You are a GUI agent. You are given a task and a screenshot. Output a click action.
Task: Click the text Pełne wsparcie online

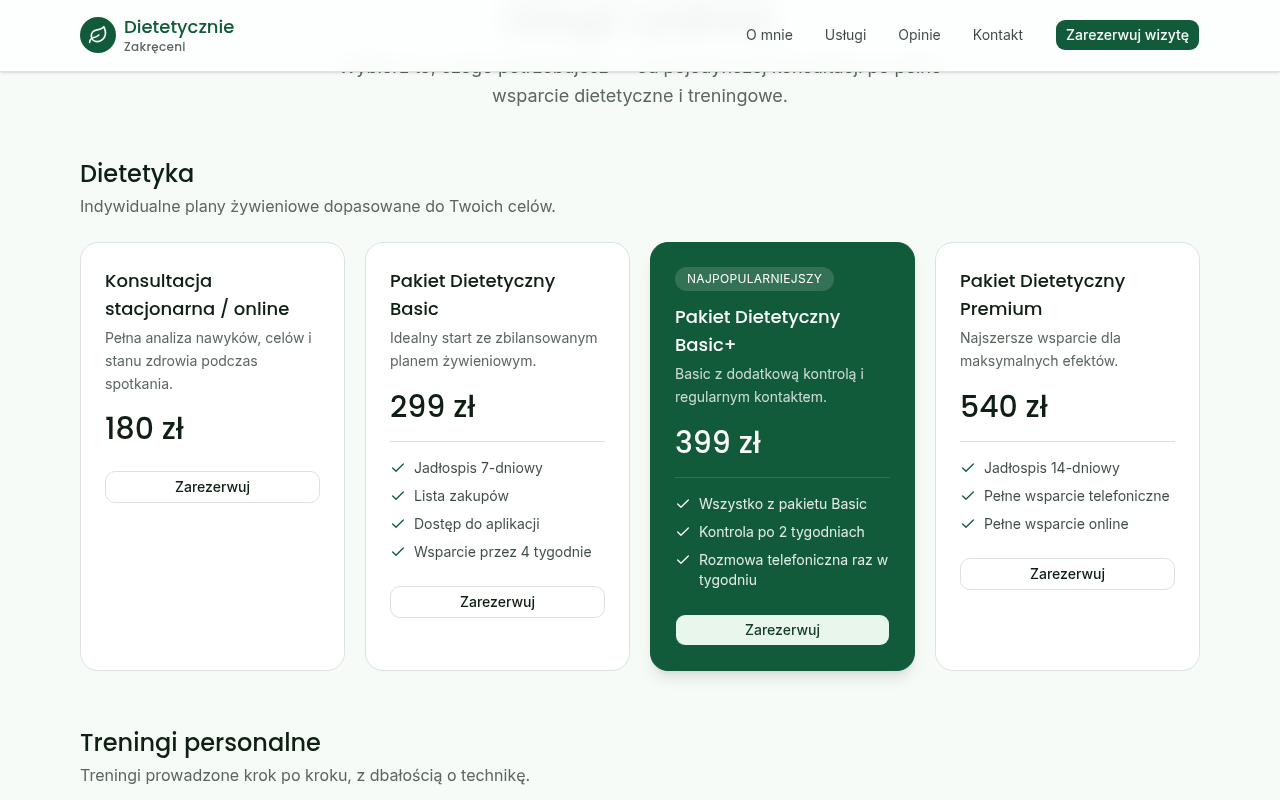(x=1056, y=524)
